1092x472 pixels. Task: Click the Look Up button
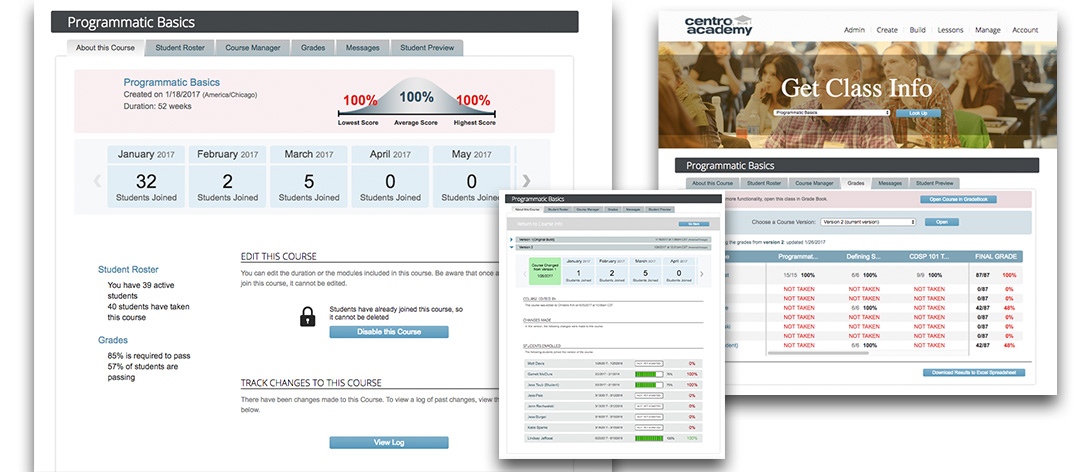point(917,113)
